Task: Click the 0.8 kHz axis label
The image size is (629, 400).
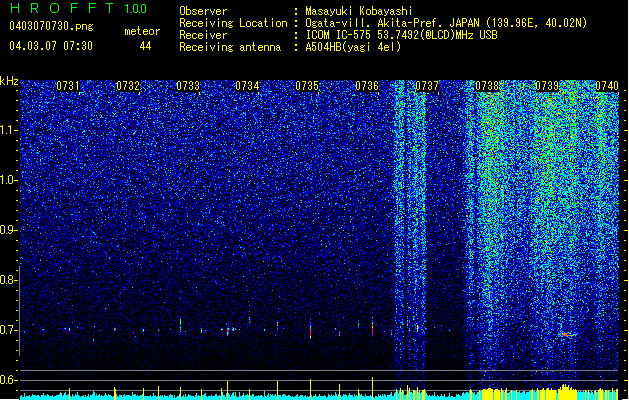Action: (8, 280)
